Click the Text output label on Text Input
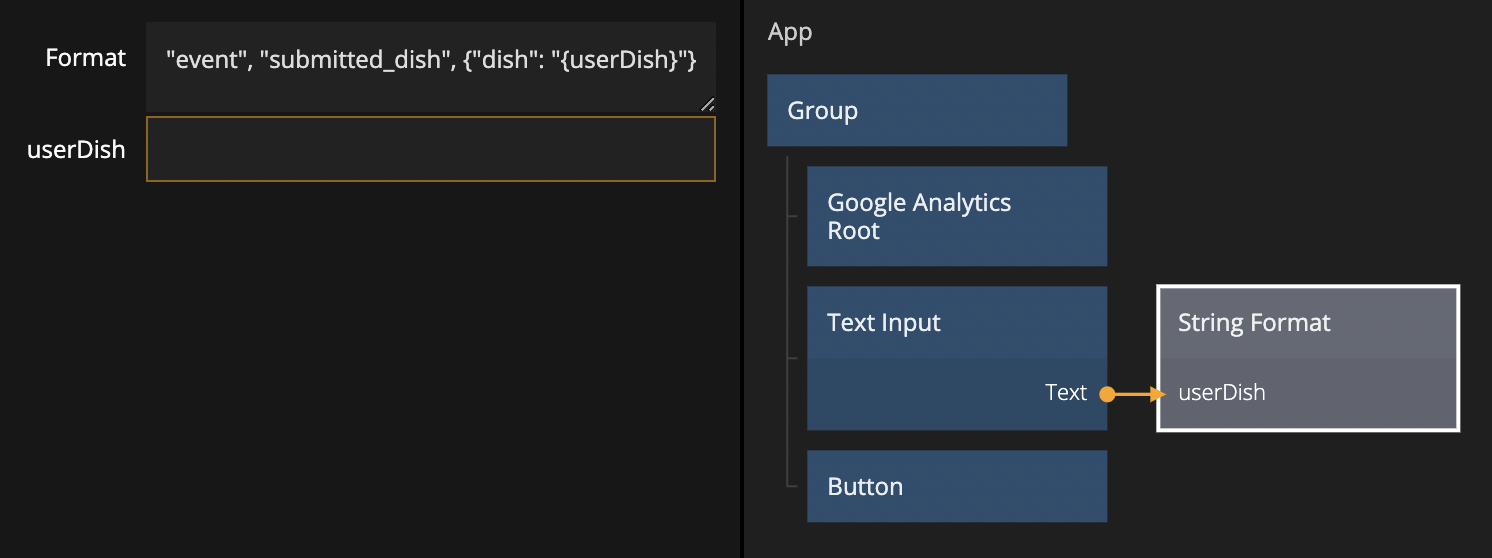The image size is (1492, 558). (1065, 393)
